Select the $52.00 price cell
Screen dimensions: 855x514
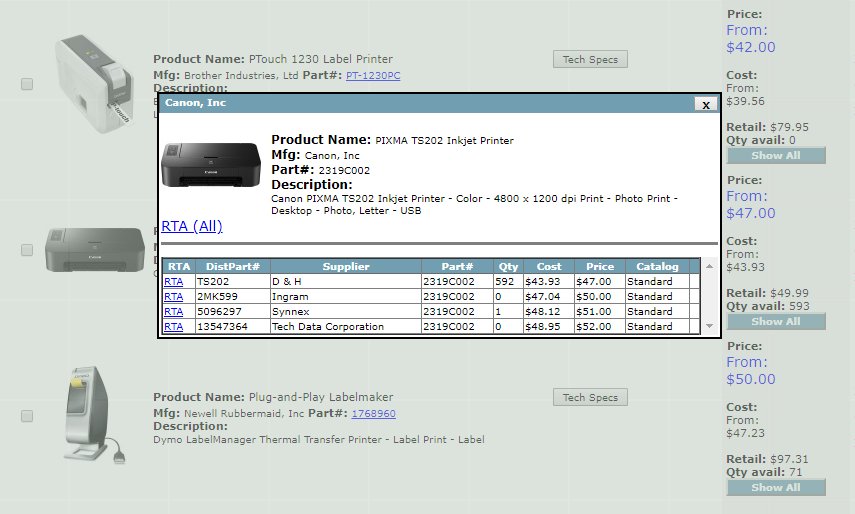pyautogui.click(x=600, y=326)
